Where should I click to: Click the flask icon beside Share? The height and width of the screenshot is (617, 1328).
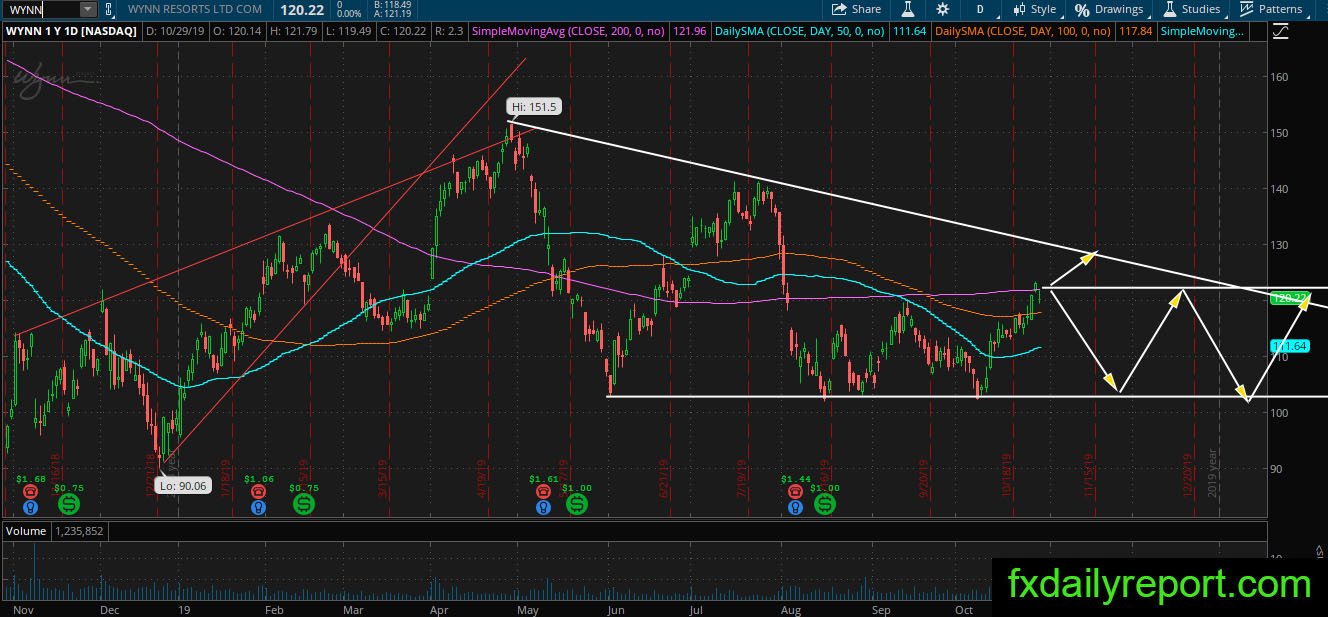[908, 9]
